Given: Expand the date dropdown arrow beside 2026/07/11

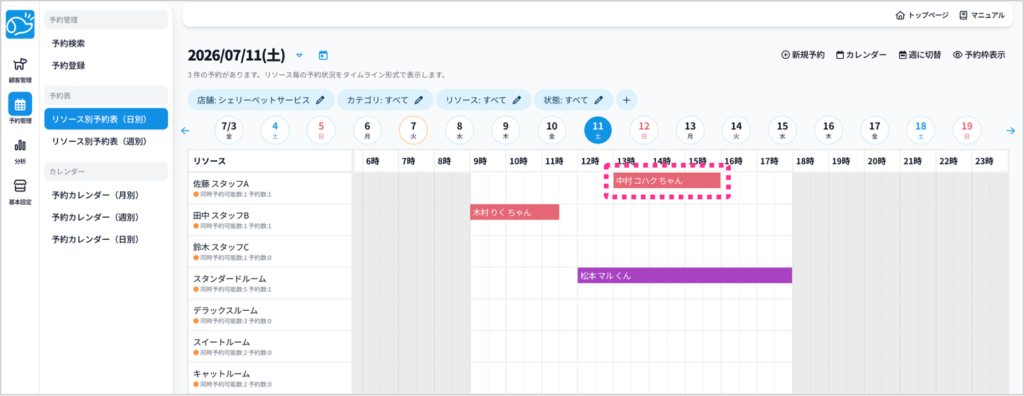Looking at the screenshot, I should tap(299, 56).
